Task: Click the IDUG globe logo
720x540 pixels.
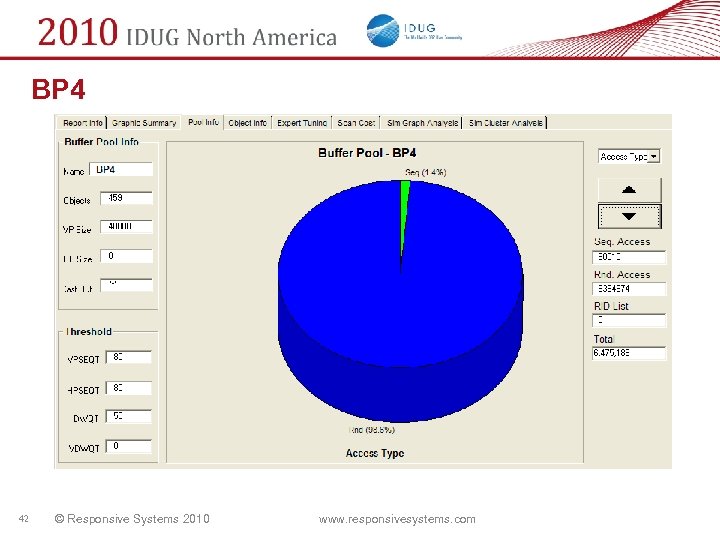Action: click(382, 31)
